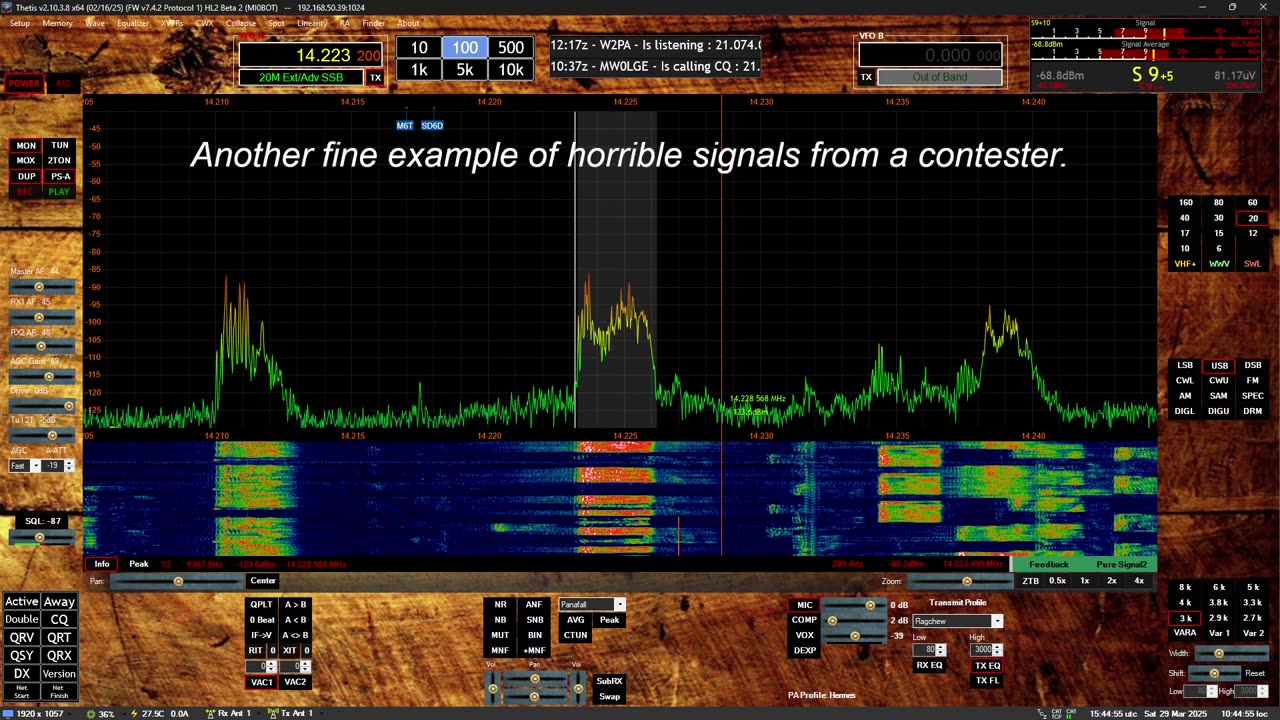This screenshot has height=720, width=1280.
Task: Click the TX EQ button
Action: click(987, 666)
